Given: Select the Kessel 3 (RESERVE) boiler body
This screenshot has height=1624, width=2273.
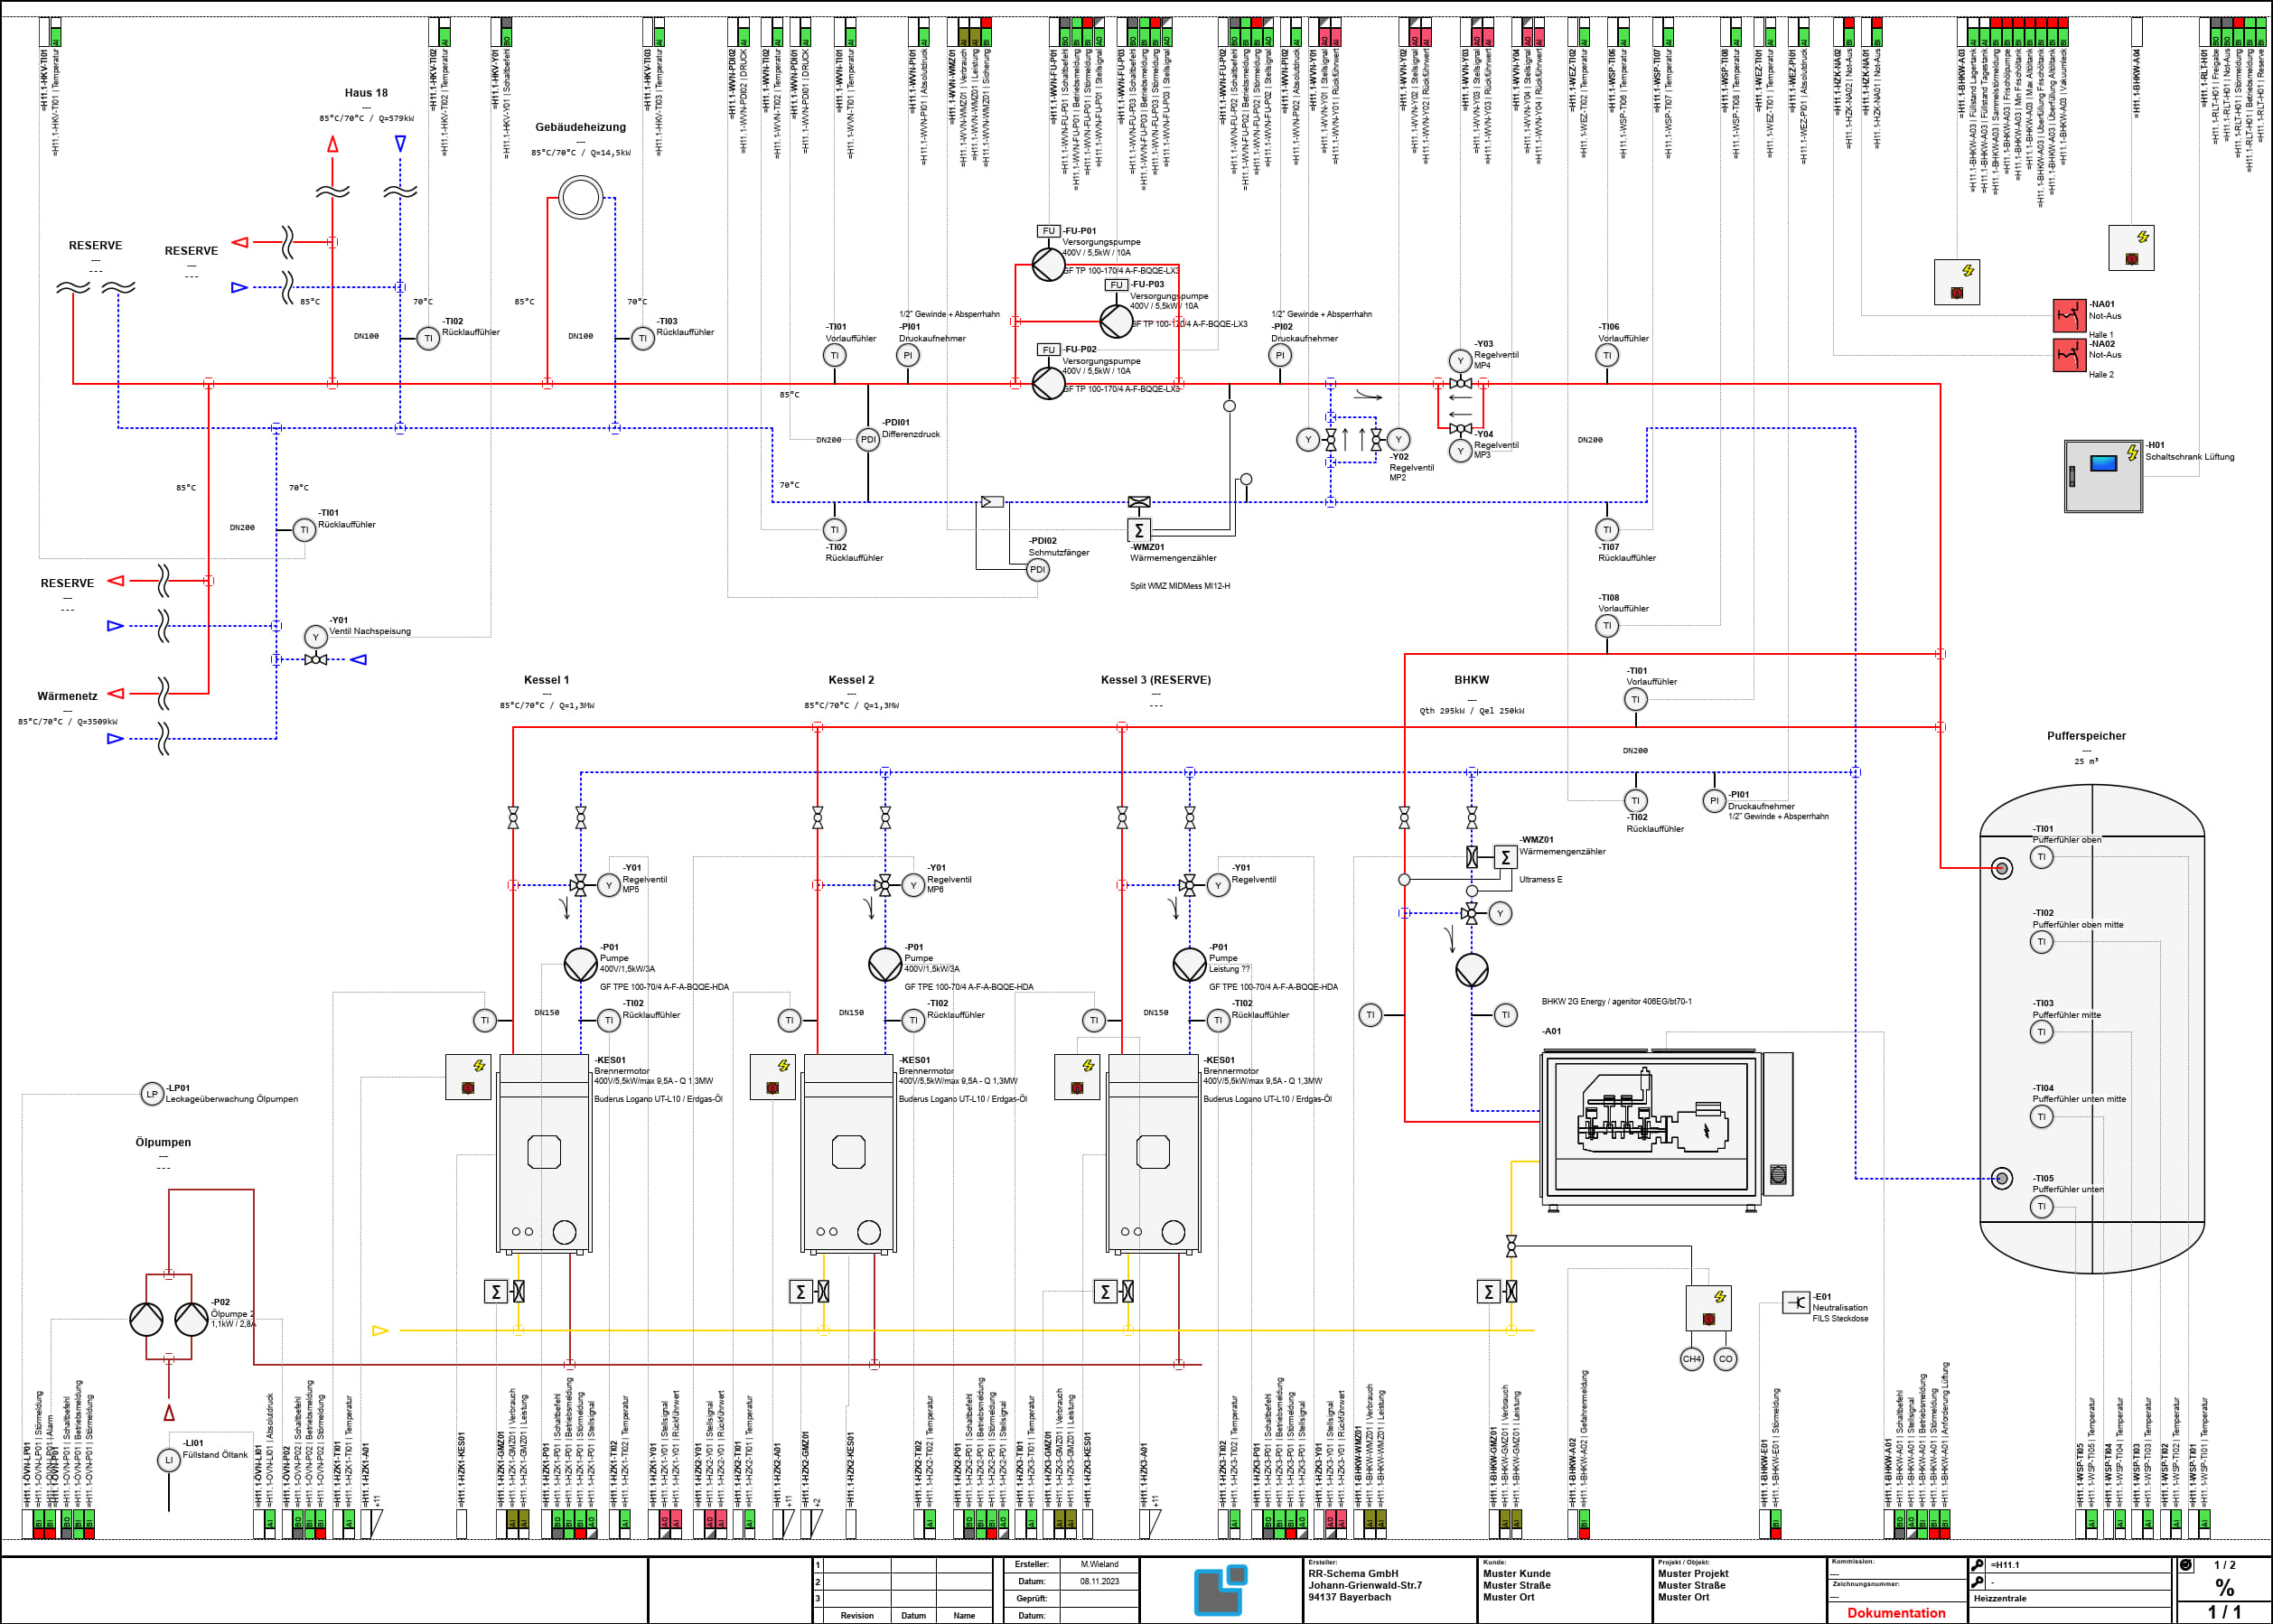Looking at the screenshot, I should click(1153, 1153).
